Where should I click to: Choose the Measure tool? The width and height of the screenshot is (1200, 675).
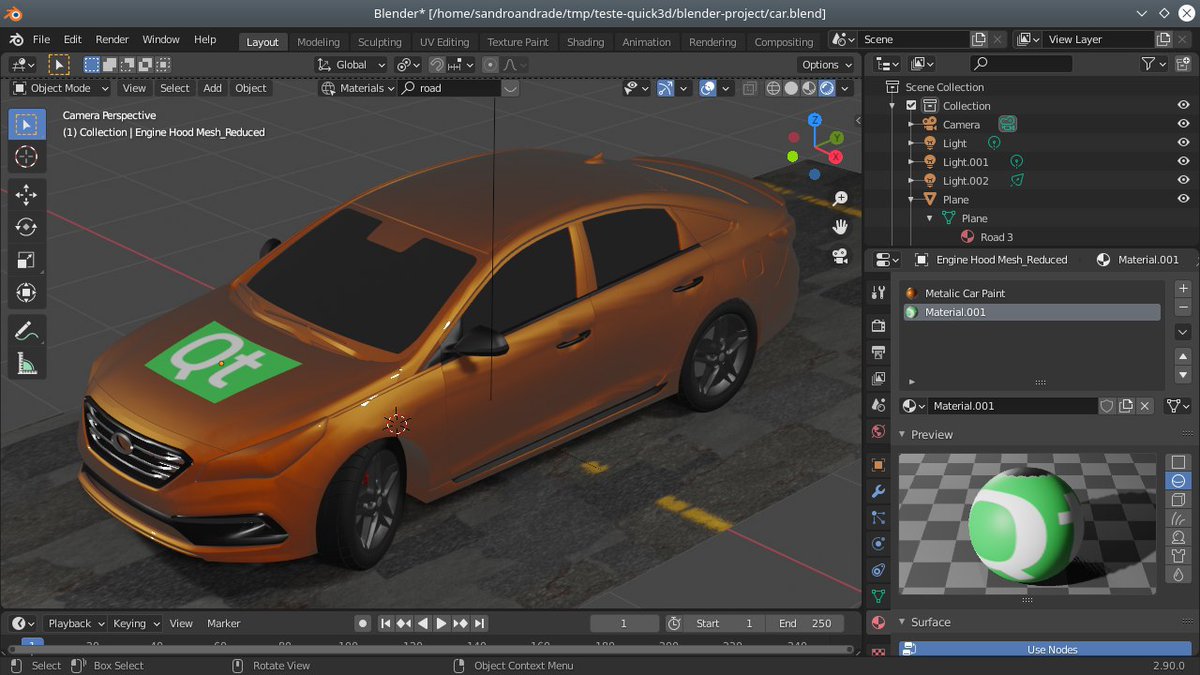[x=27, y=364]
